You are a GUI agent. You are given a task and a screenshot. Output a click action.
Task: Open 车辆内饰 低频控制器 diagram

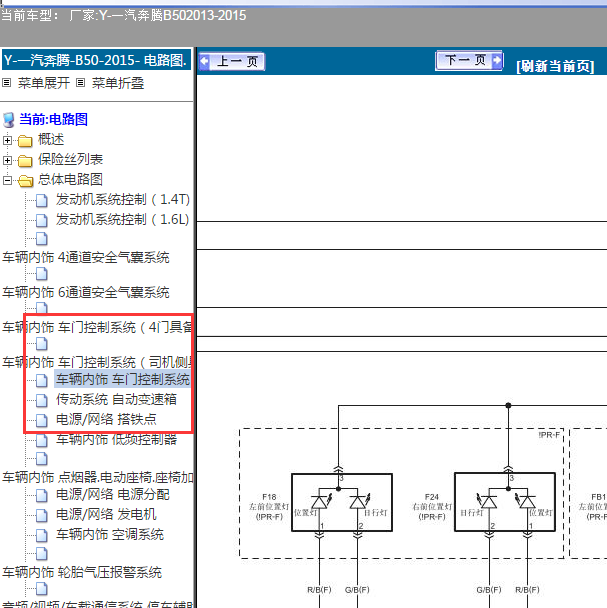click(x=116, y=440)
